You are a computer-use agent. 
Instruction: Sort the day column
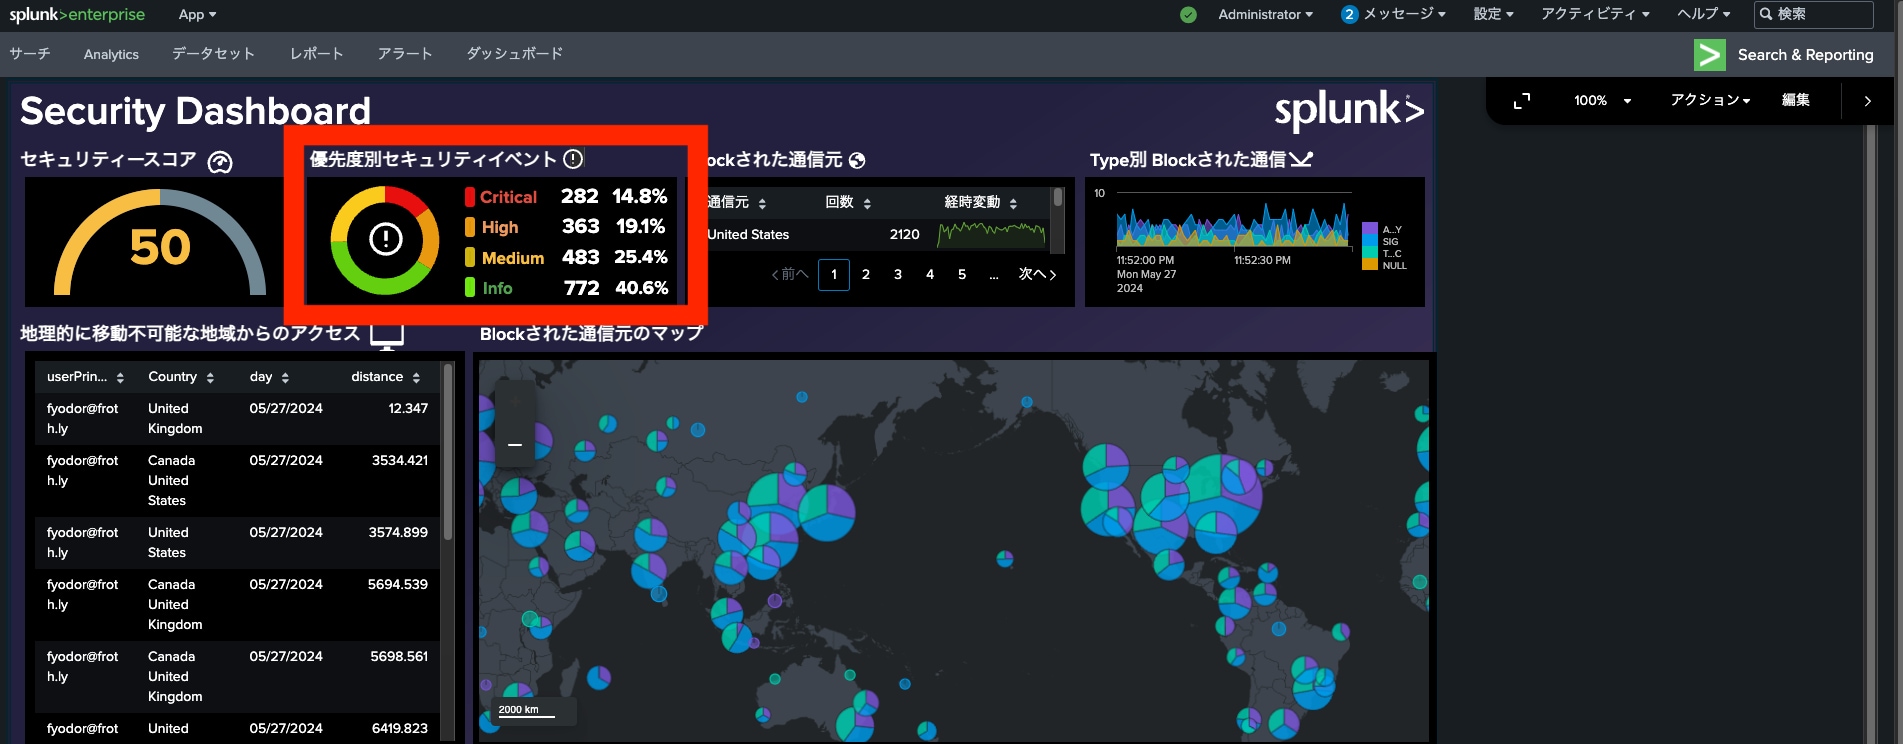269,377
